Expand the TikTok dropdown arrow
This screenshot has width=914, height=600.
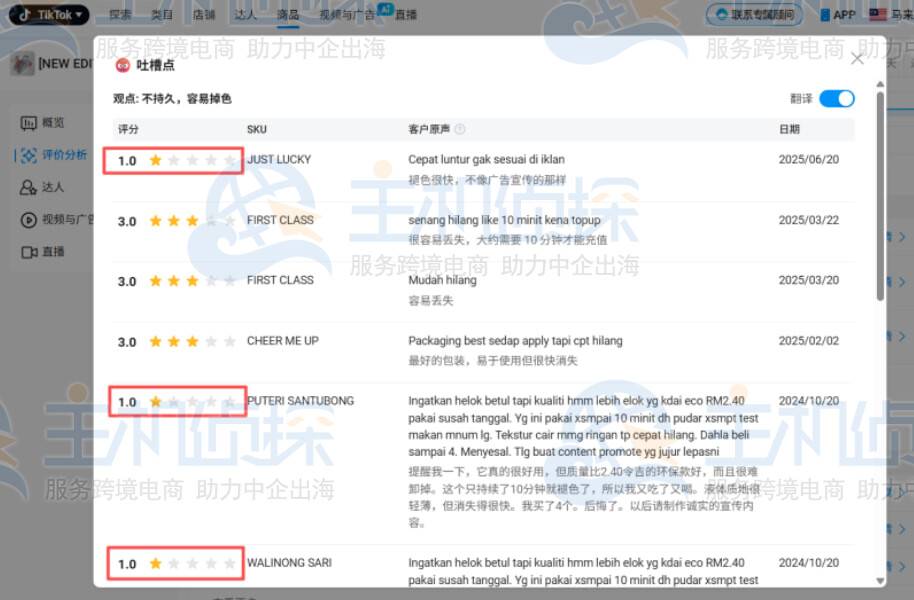(78, 14)
